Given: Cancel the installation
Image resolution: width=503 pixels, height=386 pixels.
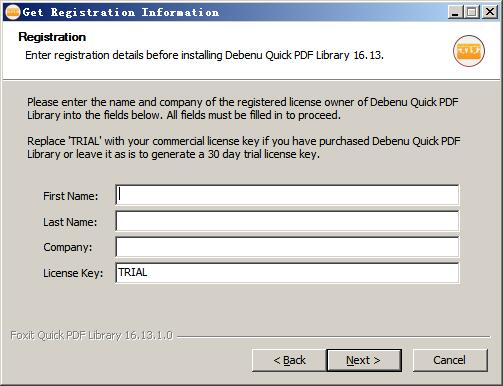Looking at the screenshot, I should tap(450, 360).
